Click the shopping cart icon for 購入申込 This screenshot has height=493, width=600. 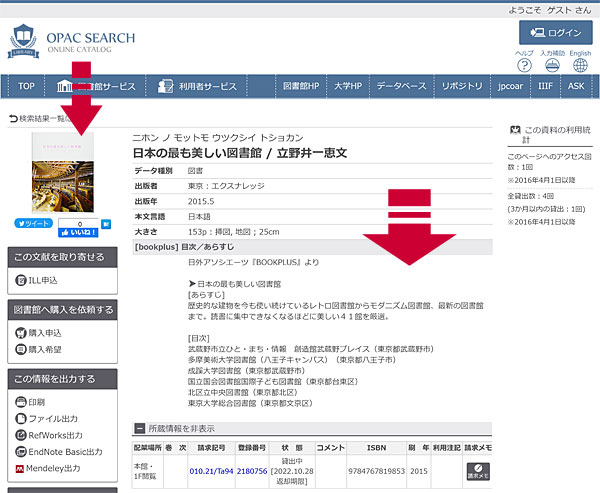click(x=21, y=333)
